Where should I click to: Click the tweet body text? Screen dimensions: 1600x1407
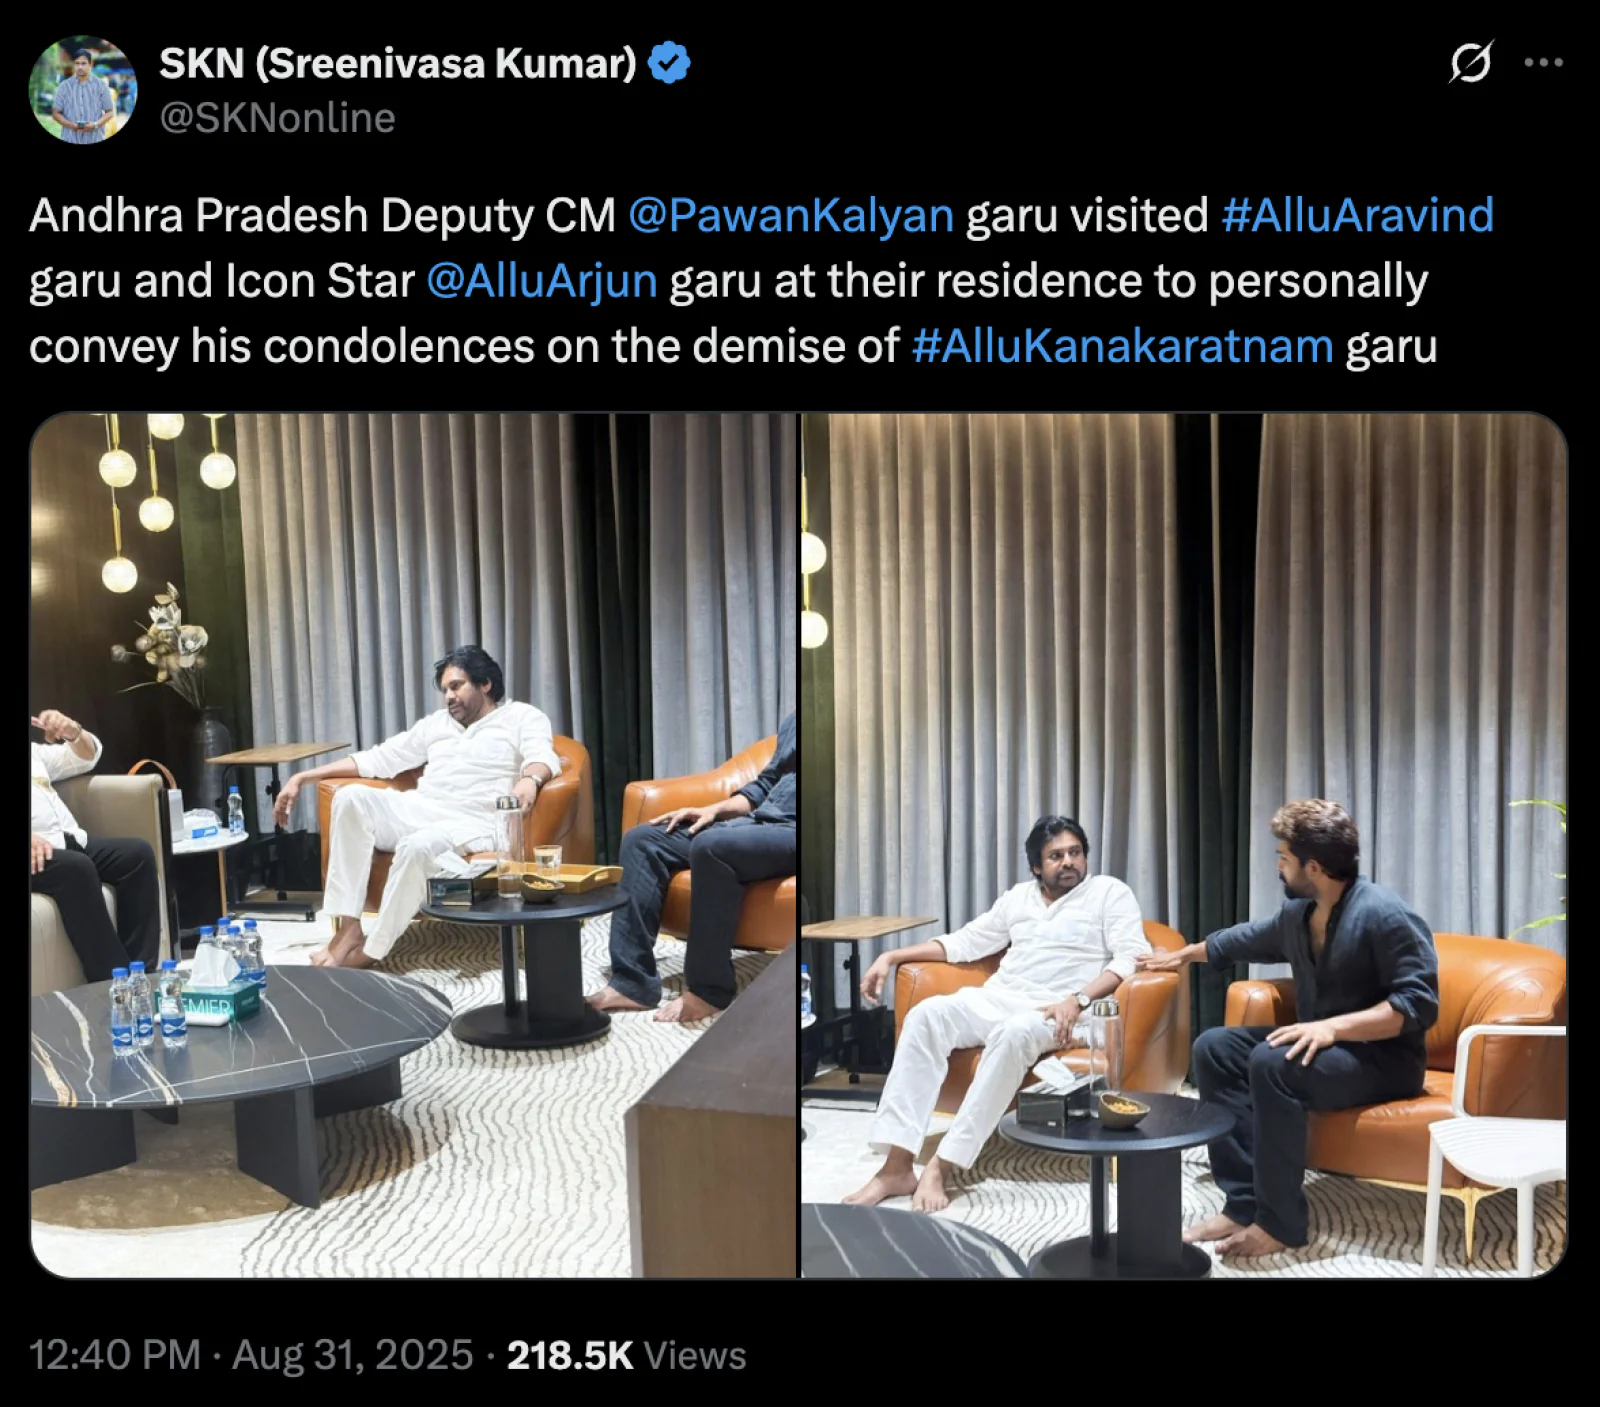tap(761, 281)
